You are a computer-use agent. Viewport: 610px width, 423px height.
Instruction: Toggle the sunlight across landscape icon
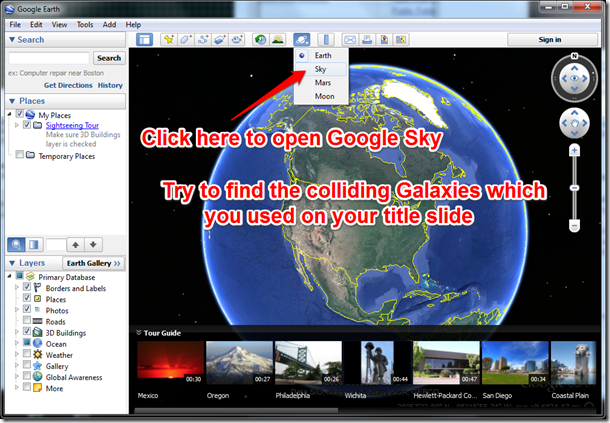click(277, 40)
